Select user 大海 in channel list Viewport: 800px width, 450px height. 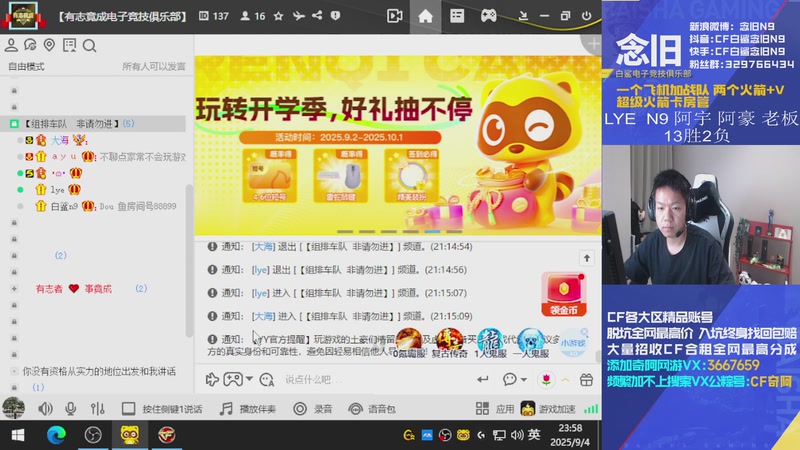point(60,140)
